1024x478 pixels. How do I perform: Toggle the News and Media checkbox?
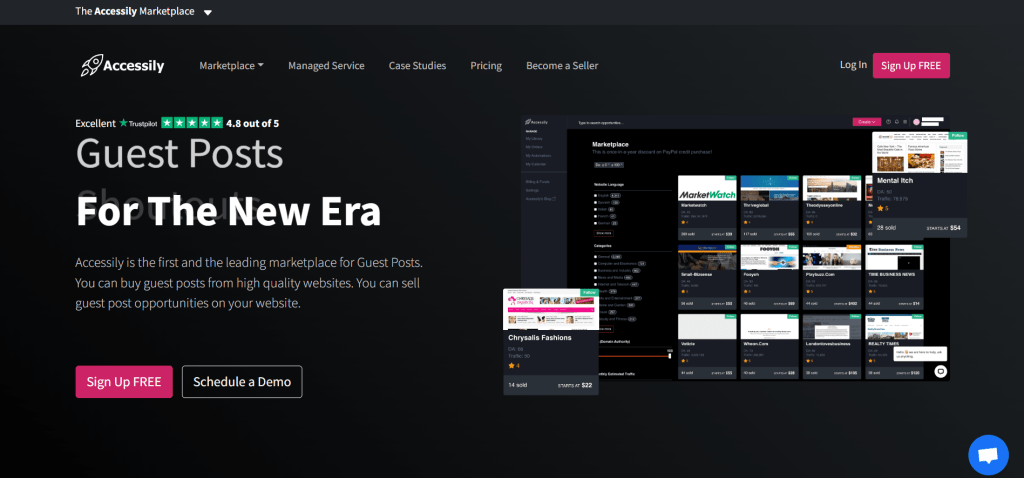tap(596, 278)
